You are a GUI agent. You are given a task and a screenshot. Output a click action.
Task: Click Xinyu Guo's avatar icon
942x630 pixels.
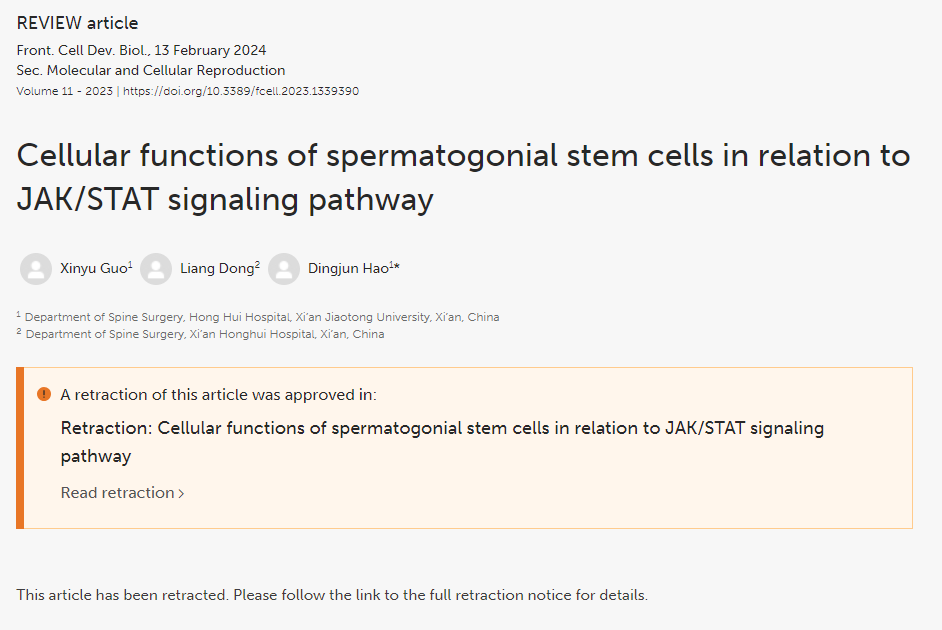coord(36,268)
